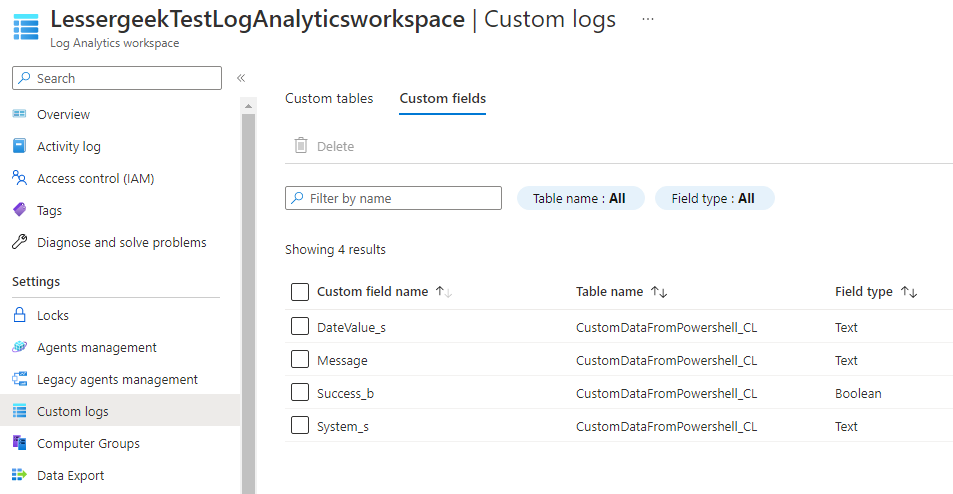Open the Legacy agents management link

click(x=117, y=379)
